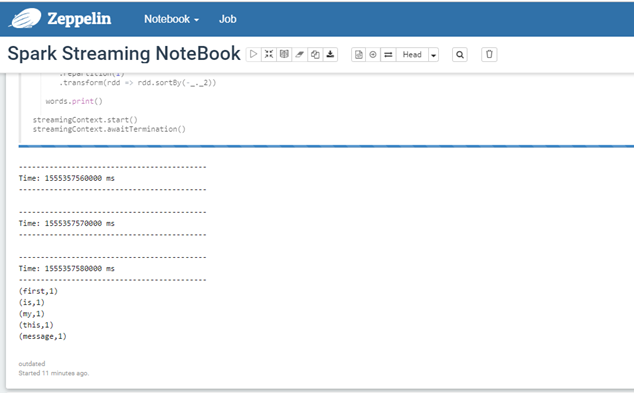Screen dimensions: 634x393
Task: Click output line Time: 1555357570000 ms
Action: click(x=67, y=224)
